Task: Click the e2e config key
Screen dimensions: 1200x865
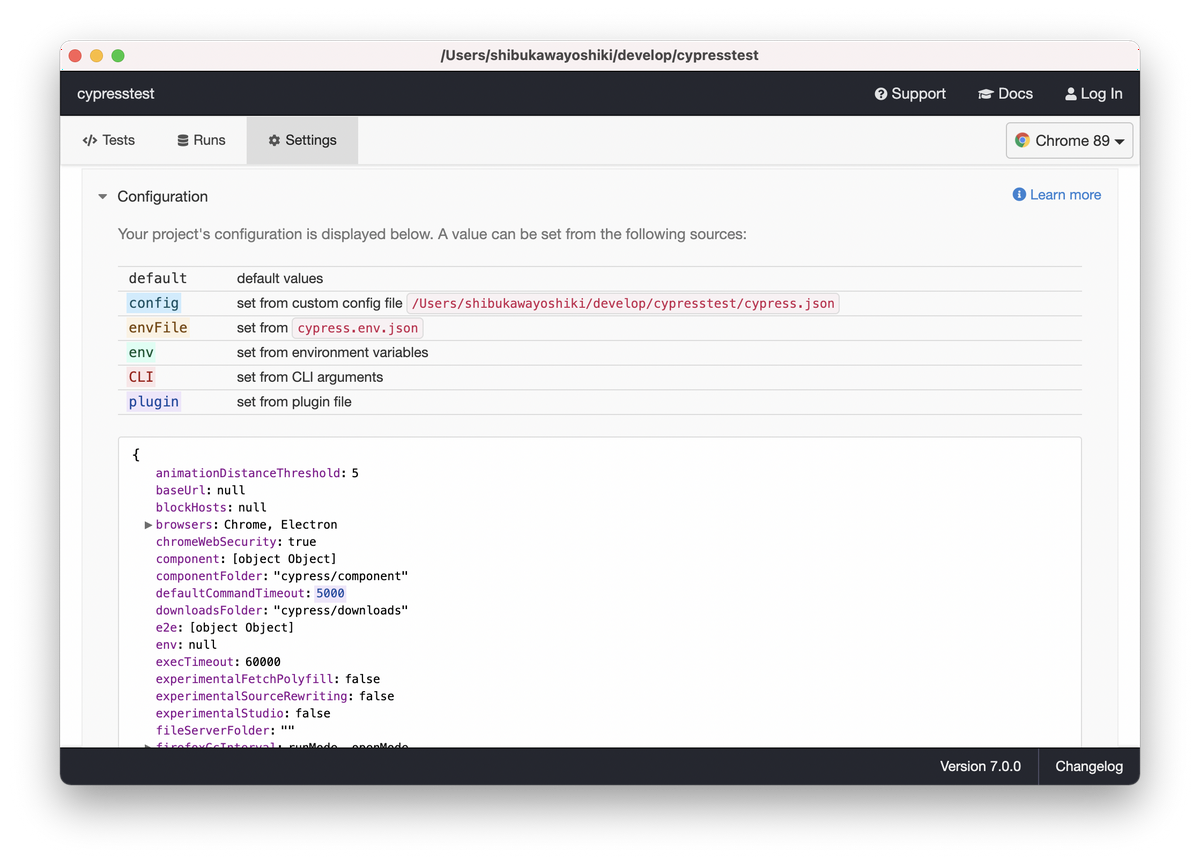Action: pos(168,628)
